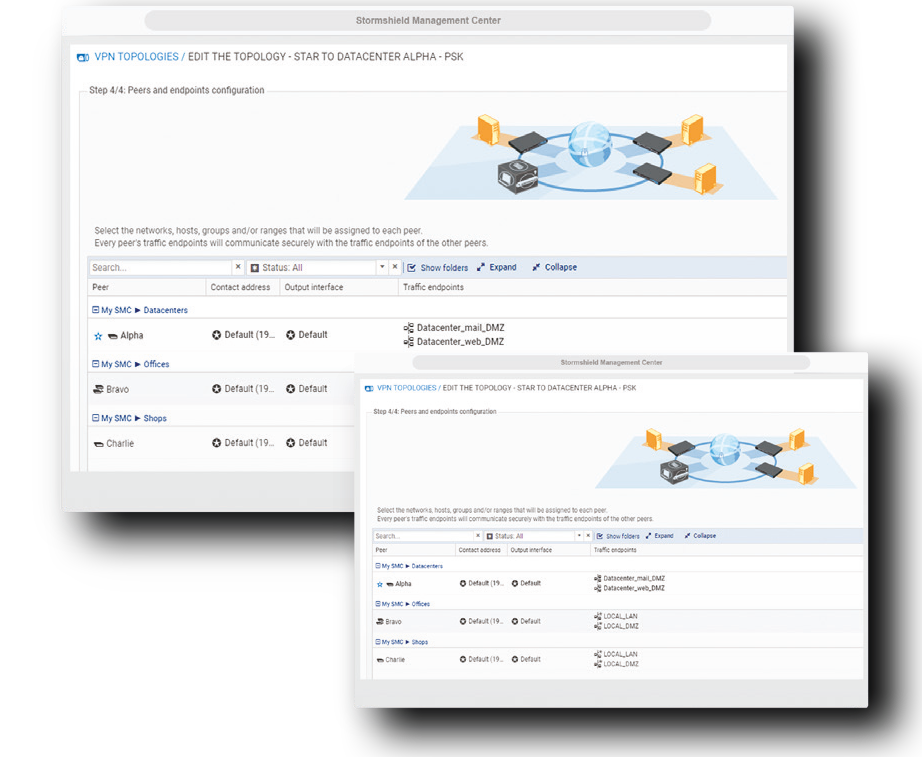Toggle Show folders checkbox in the smaller front window
The width and height of the screenshot is (922, 757).
tap(599, 536)
